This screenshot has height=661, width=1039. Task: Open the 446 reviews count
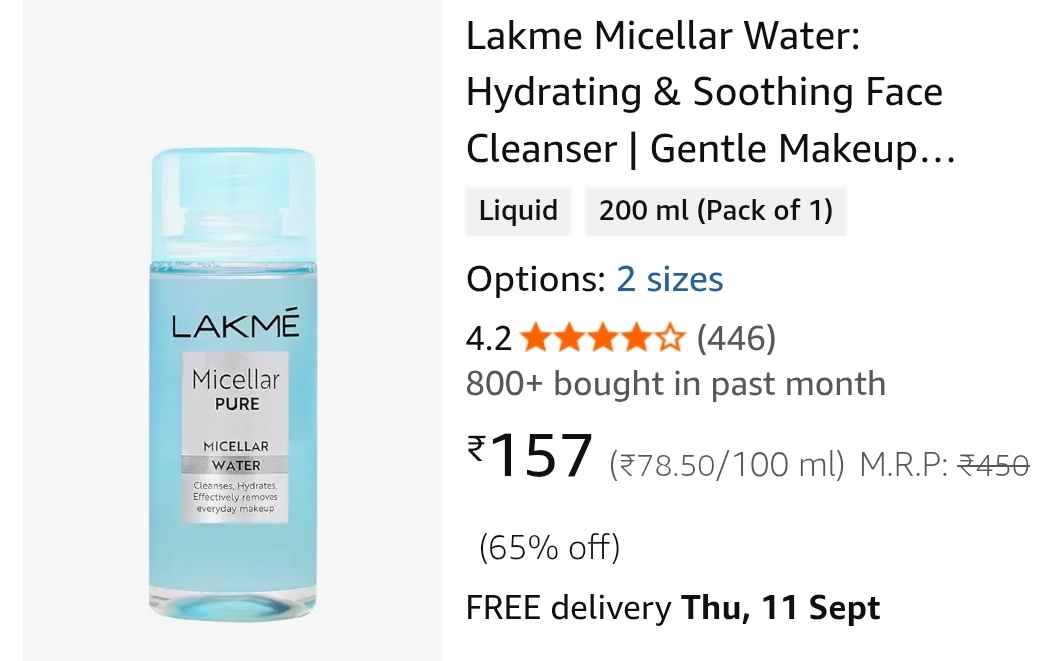[x=736, y=338]
